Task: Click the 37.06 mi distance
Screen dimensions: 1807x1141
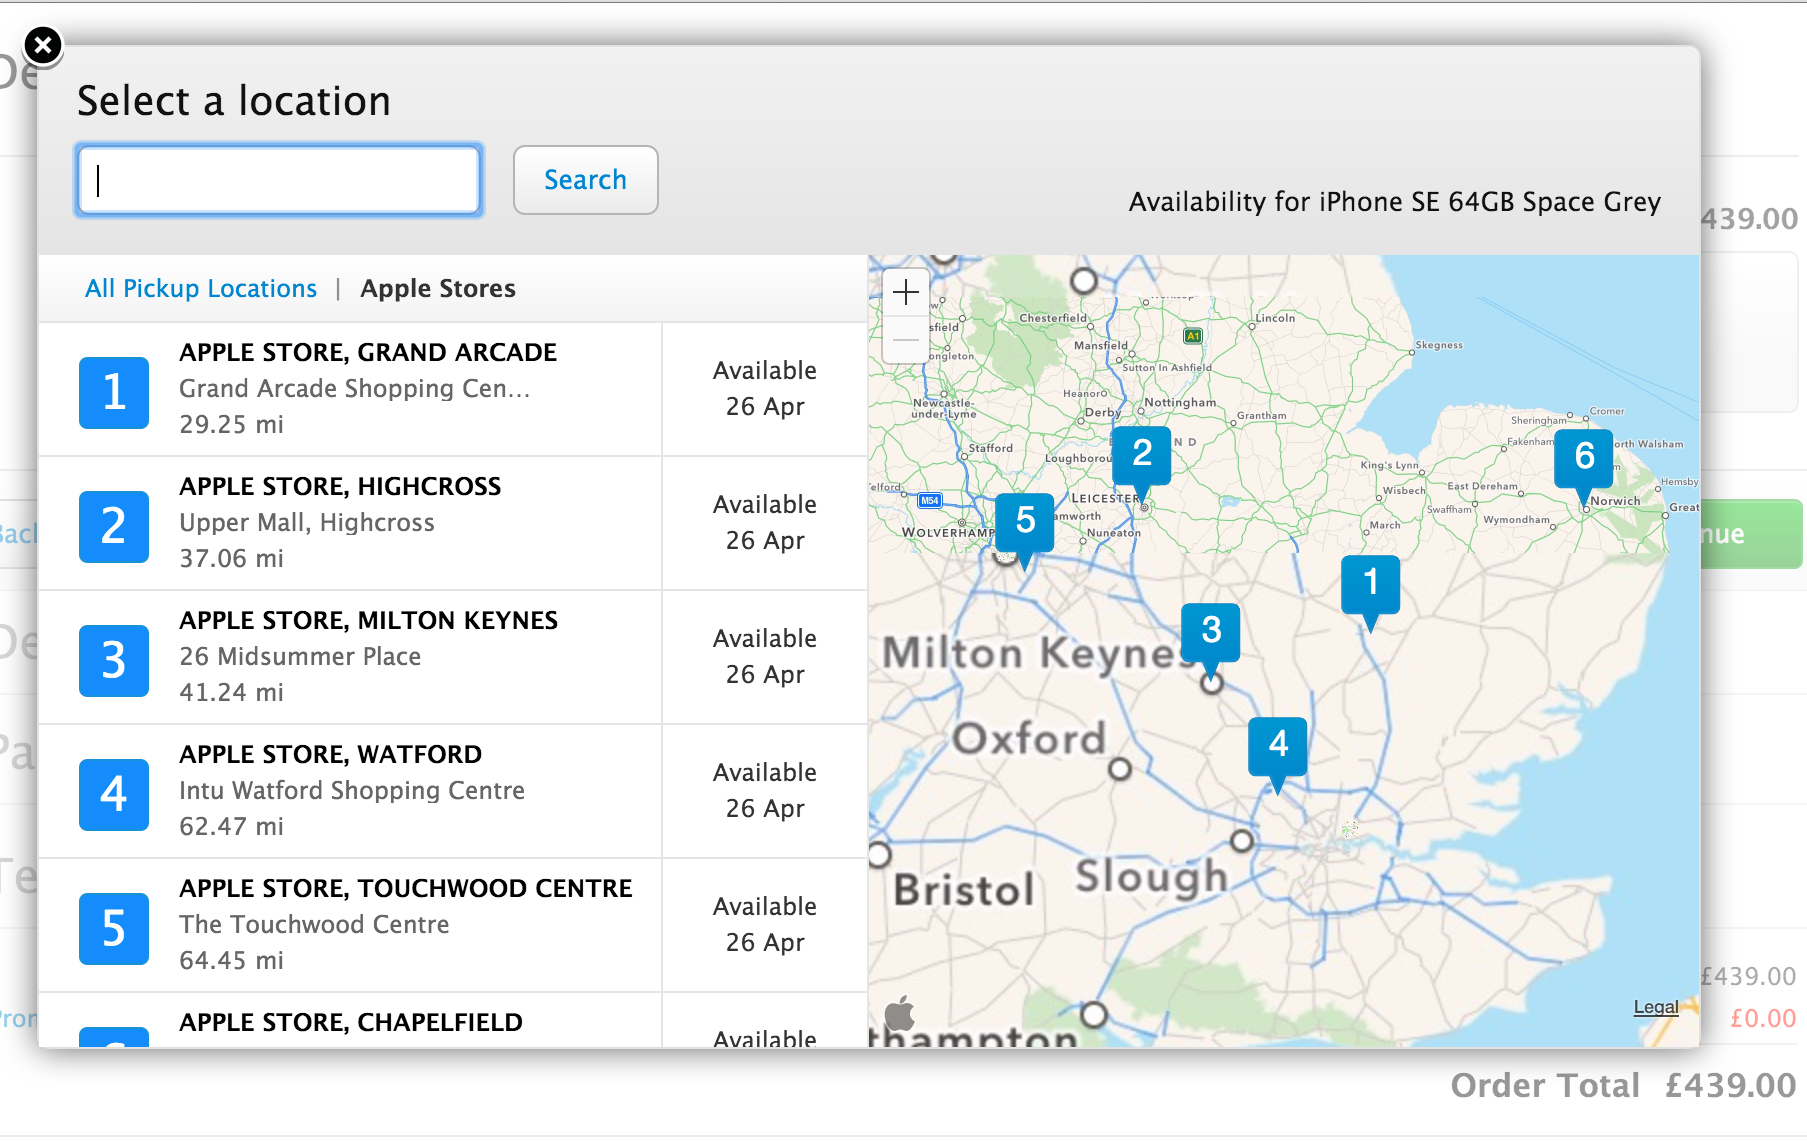Action: pos(231,558)
